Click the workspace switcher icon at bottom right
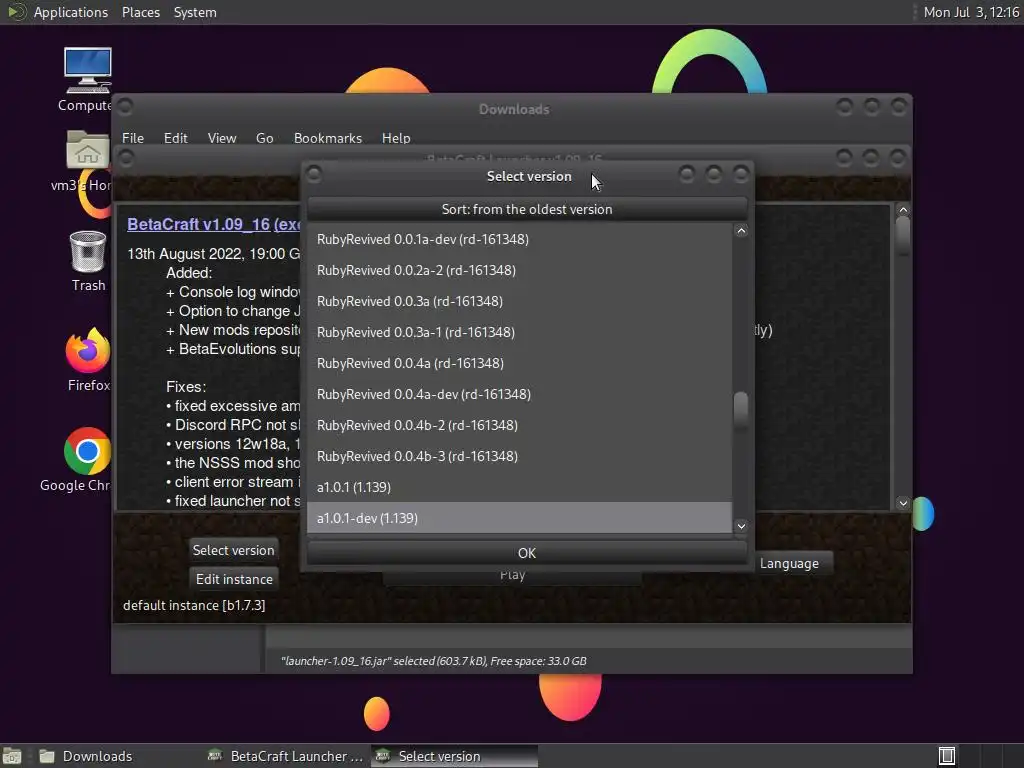 [947, 756]
